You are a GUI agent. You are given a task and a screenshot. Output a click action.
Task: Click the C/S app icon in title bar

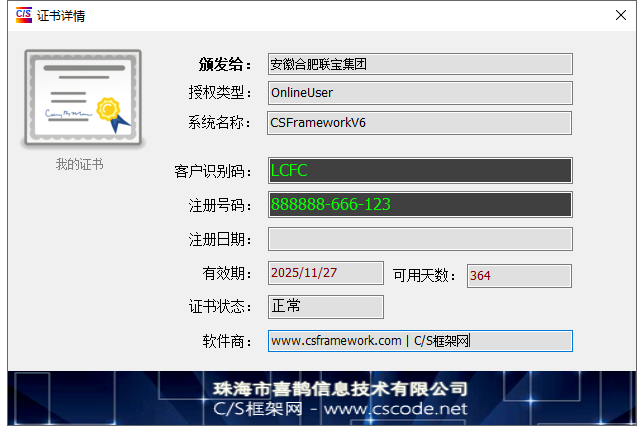(x=24, y=15)
